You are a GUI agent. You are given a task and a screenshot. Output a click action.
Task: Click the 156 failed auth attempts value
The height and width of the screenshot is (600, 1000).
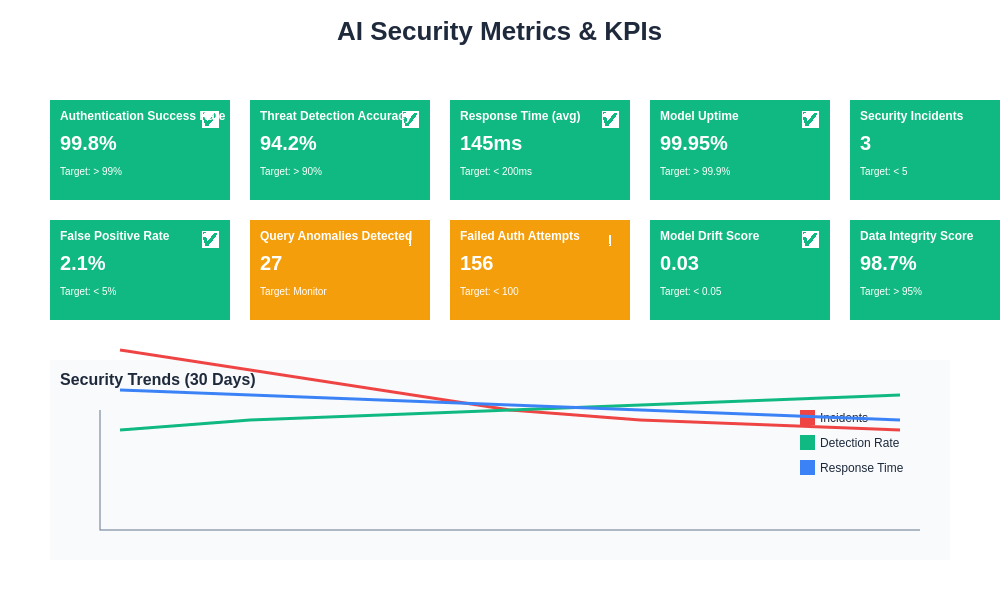tap(476, 263)
